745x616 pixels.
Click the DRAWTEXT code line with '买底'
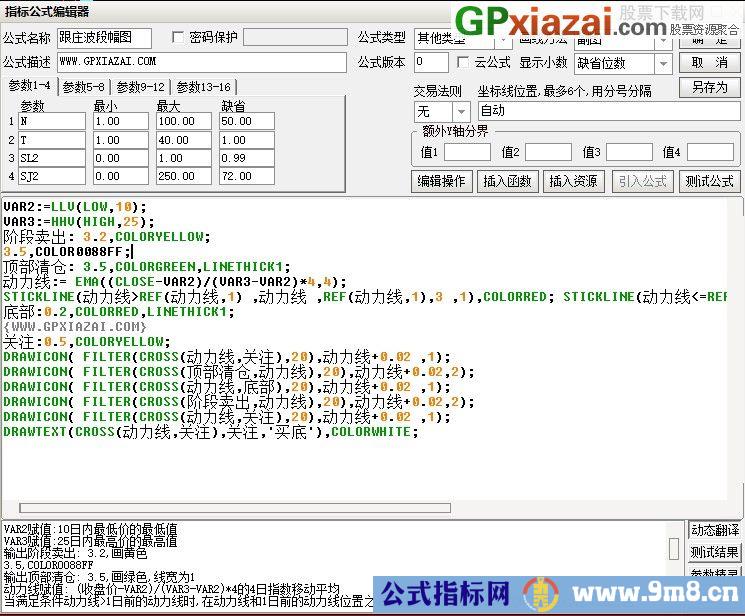point(210,432)
